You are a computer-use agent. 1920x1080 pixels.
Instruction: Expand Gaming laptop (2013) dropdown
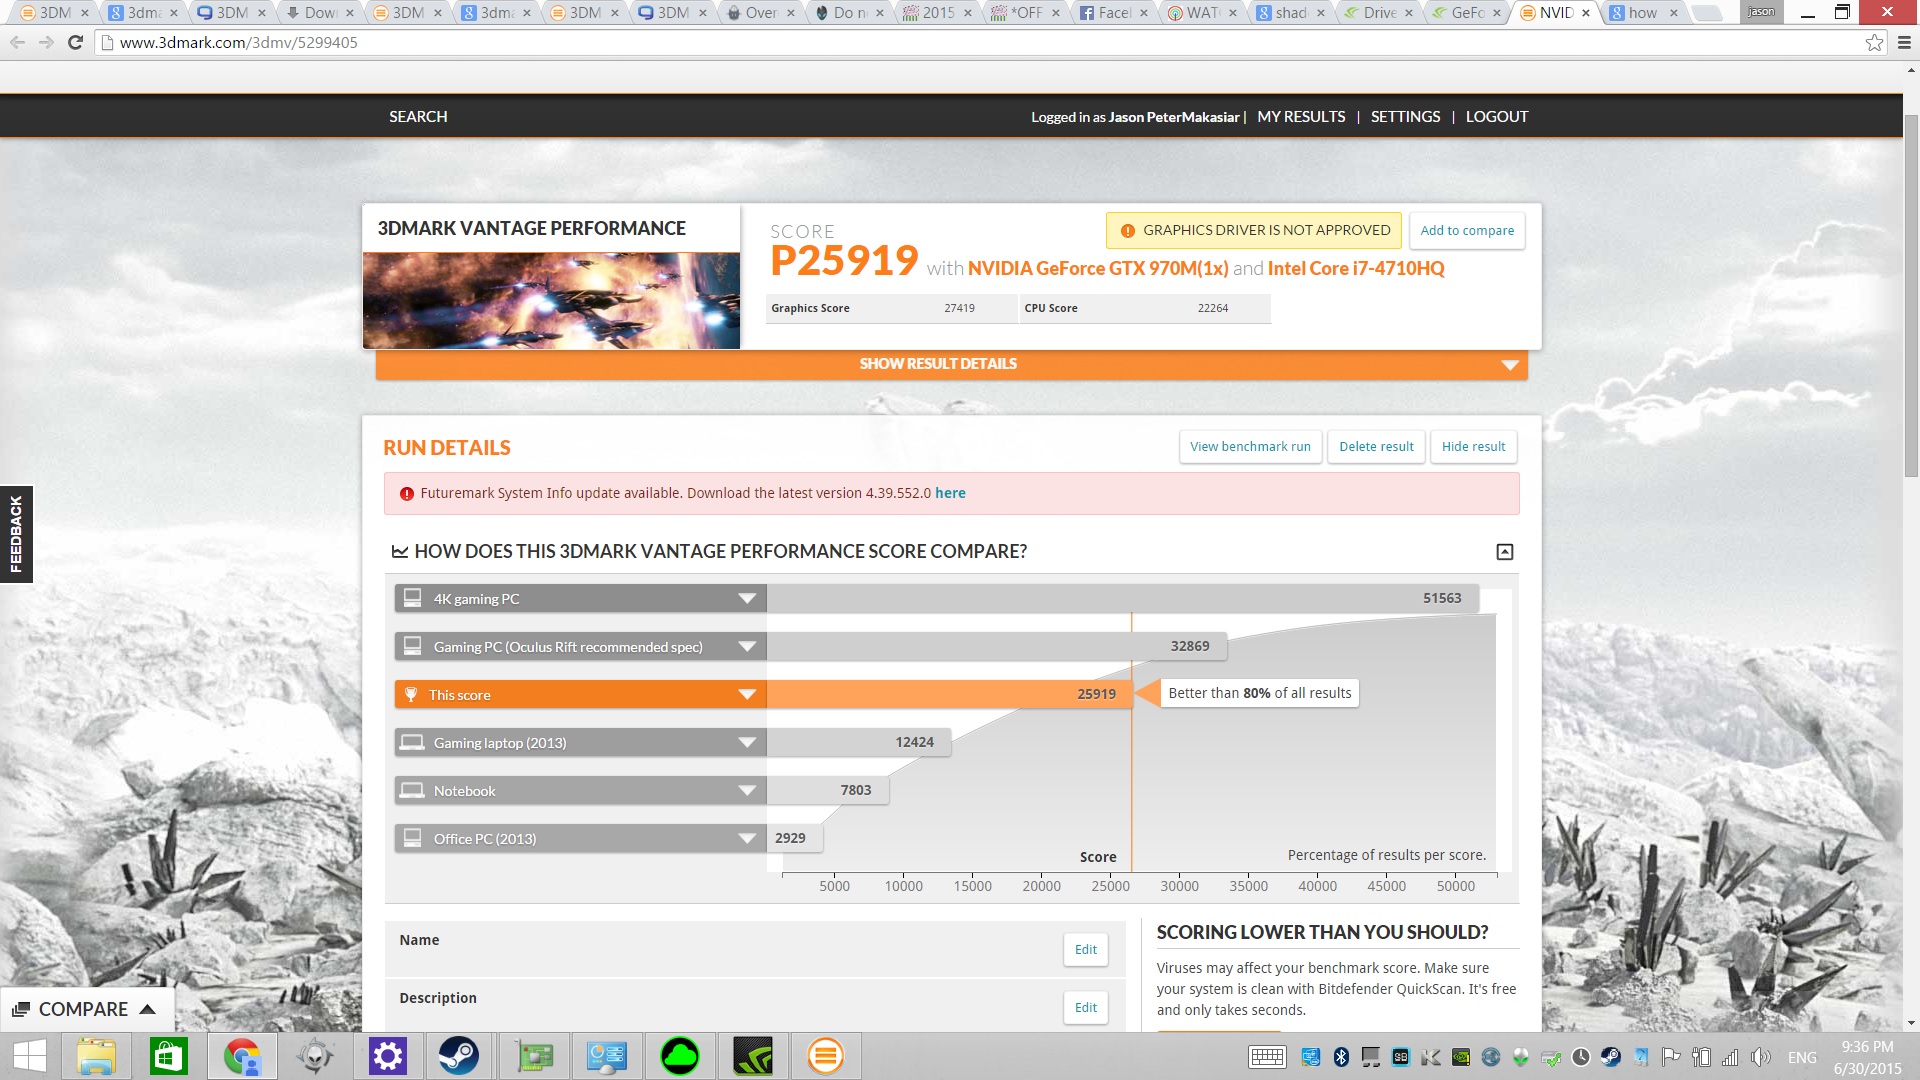point(746,743)
